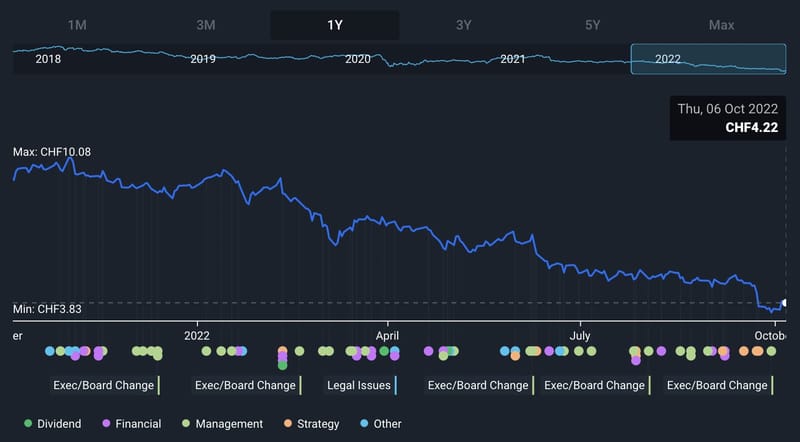
Task: Click the orange dot beneath the blue dot near June
Action: 515,356
